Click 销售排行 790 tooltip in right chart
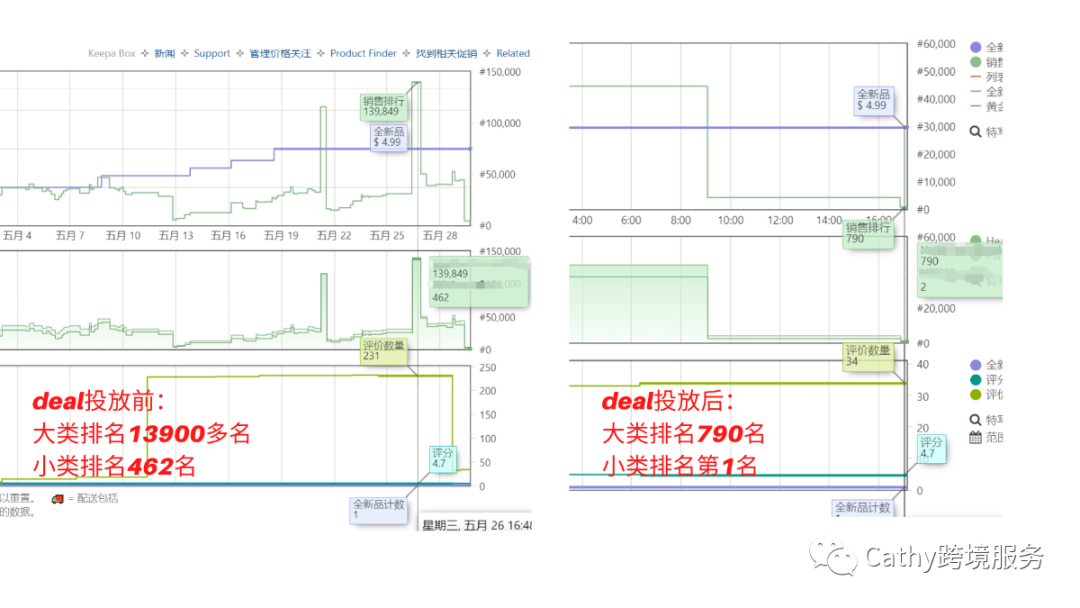1080x608 pixels. [868, 233]
